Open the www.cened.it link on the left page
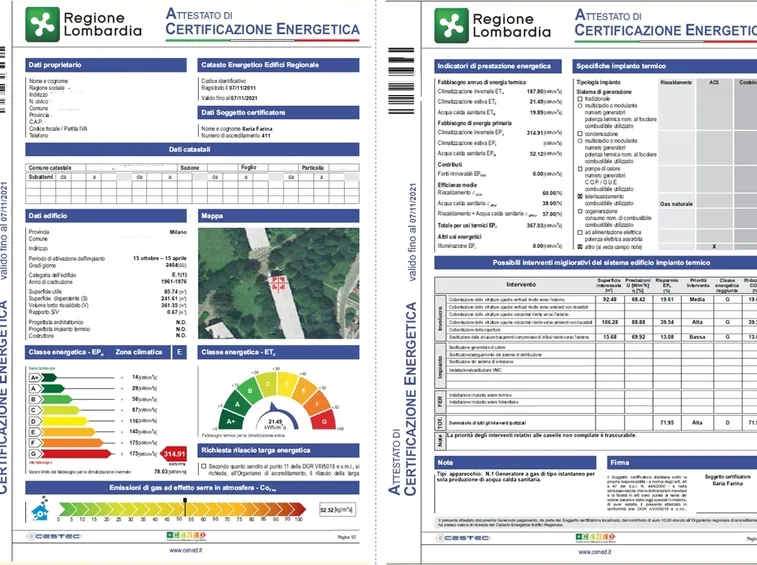This screenshot has height=565, width=757. pos(185,551)
